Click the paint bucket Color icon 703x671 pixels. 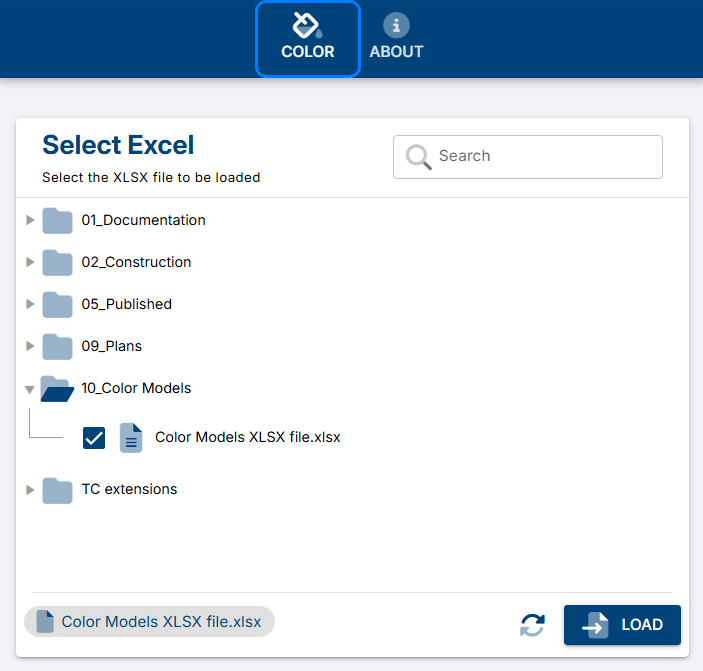(307, 25)
